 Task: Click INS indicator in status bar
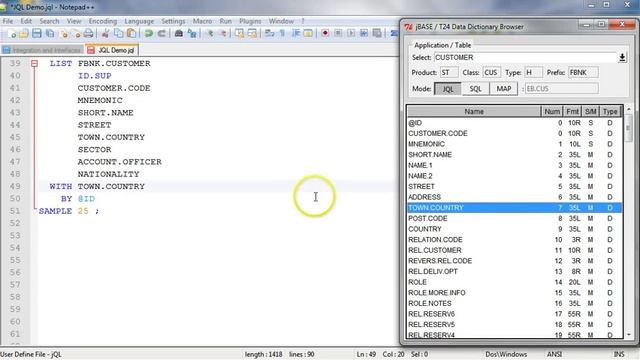pyautogui.click(x=619, y=354)
